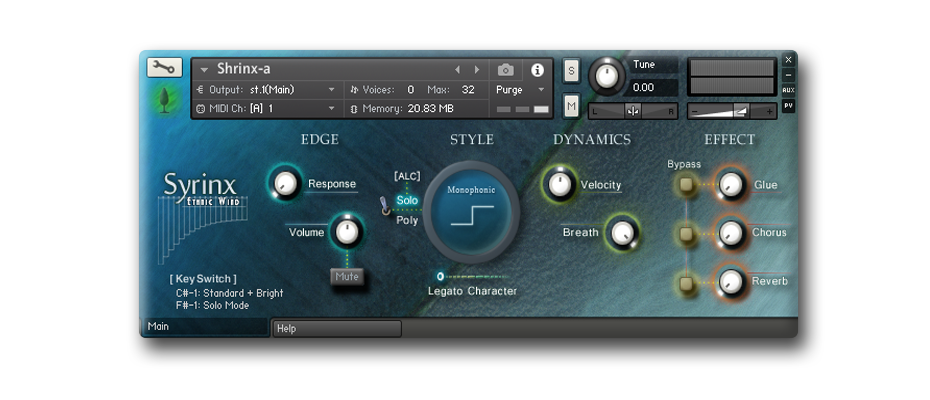Viewport: 930px width, 400px height.
Task: Decrease volume with the minus button
Action: [694, 111]
